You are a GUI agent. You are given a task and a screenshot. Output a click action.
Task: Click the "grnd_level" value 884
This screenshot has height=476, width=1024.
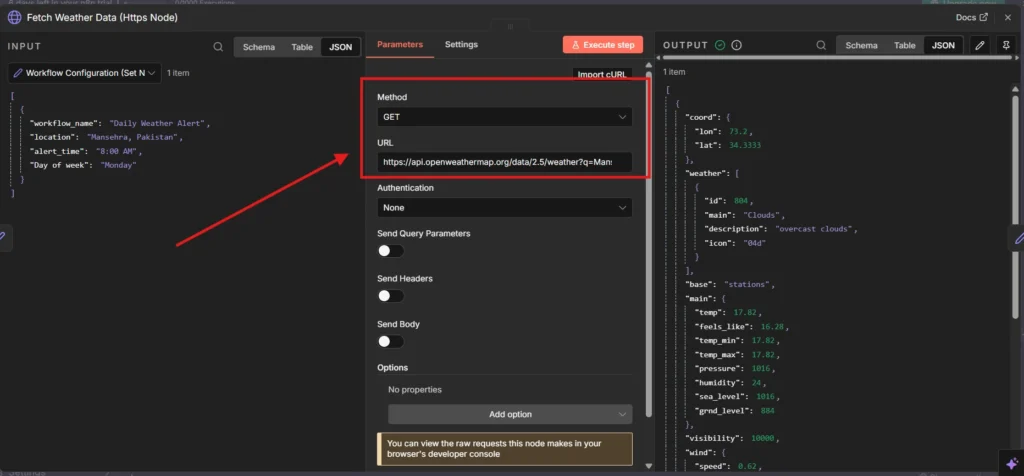tap(769, 411)
